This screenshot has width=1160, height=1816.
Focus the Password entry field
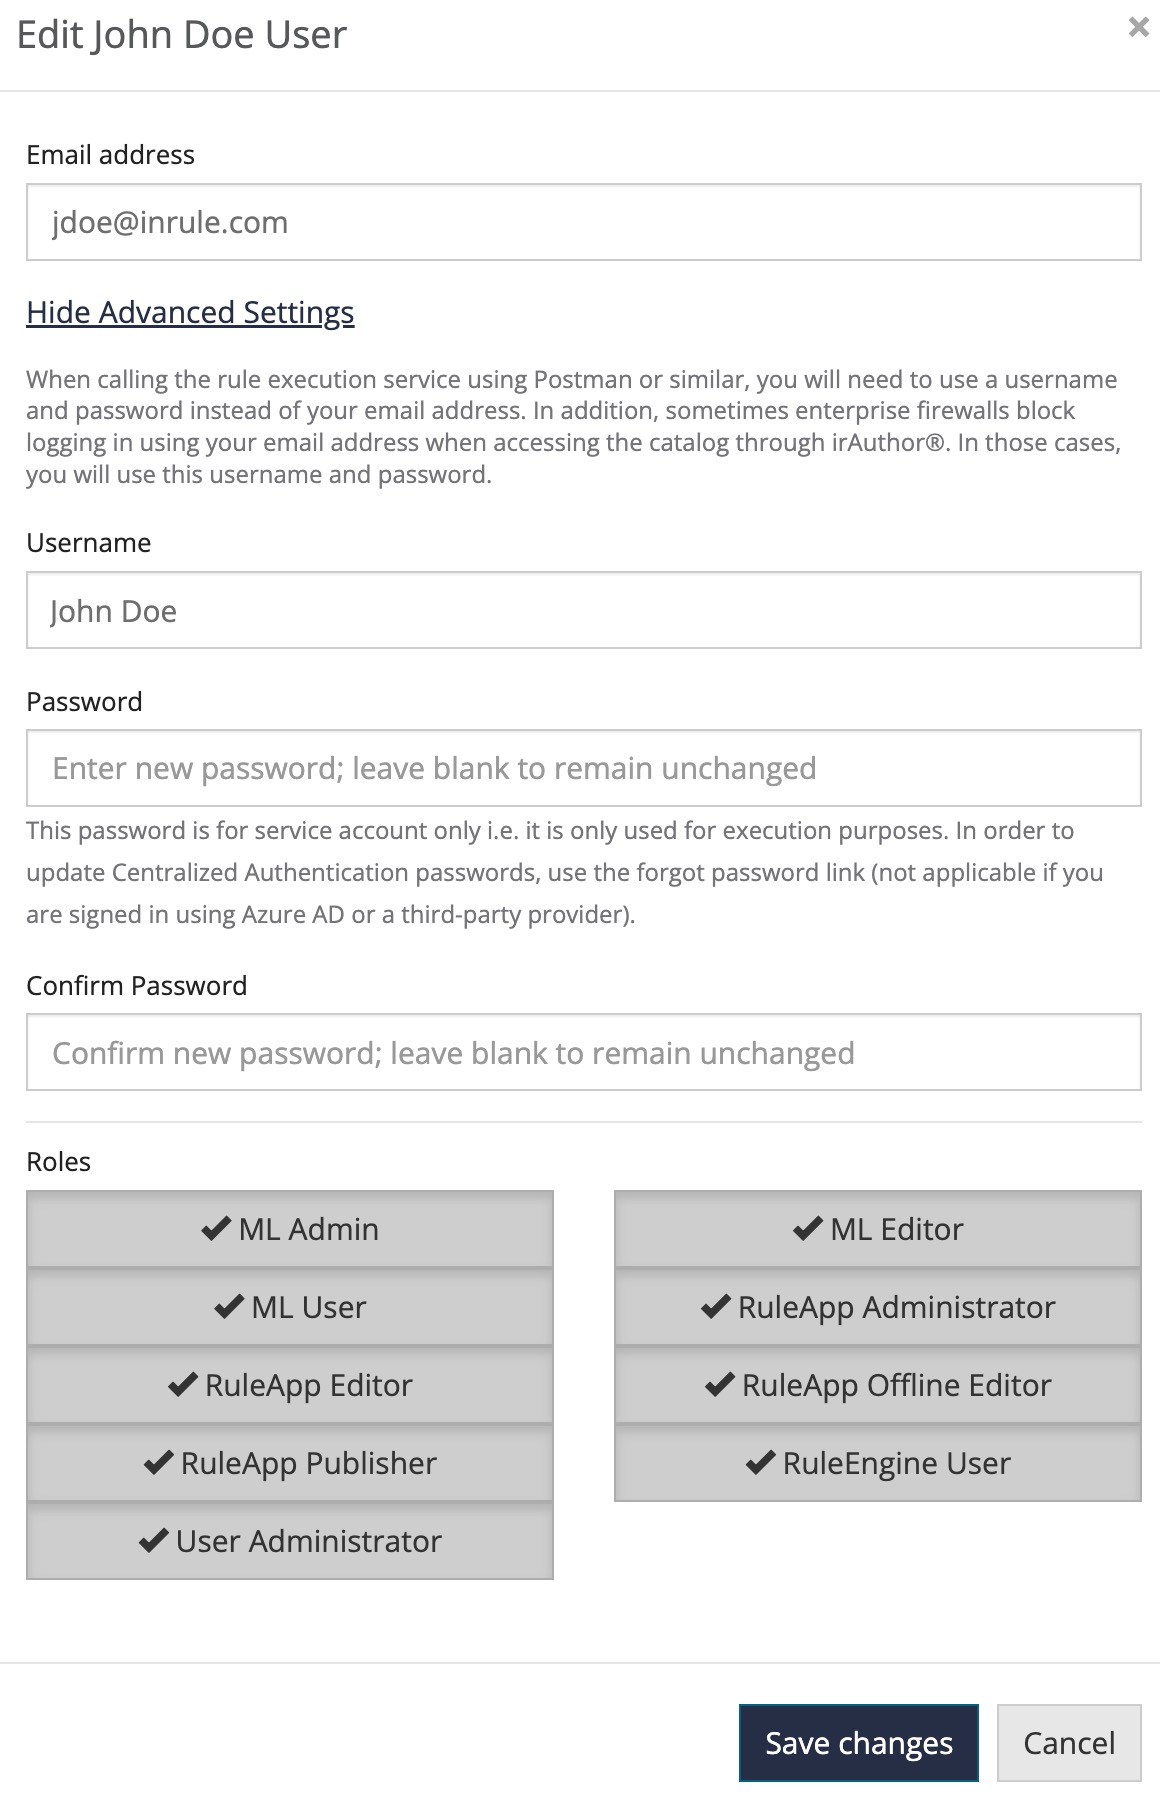tap(583, 768)
